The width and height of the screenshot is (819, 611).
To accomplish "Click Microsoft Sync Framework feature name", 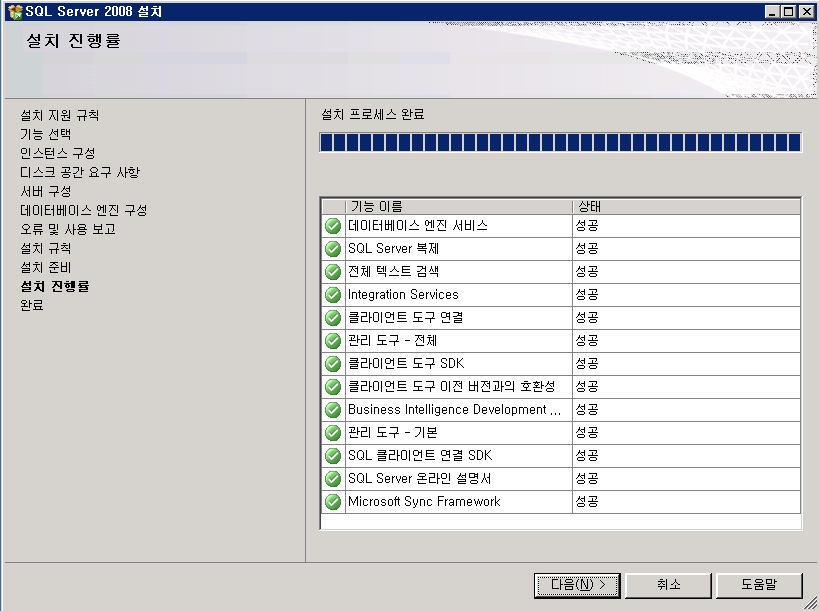I will (424, 501).
